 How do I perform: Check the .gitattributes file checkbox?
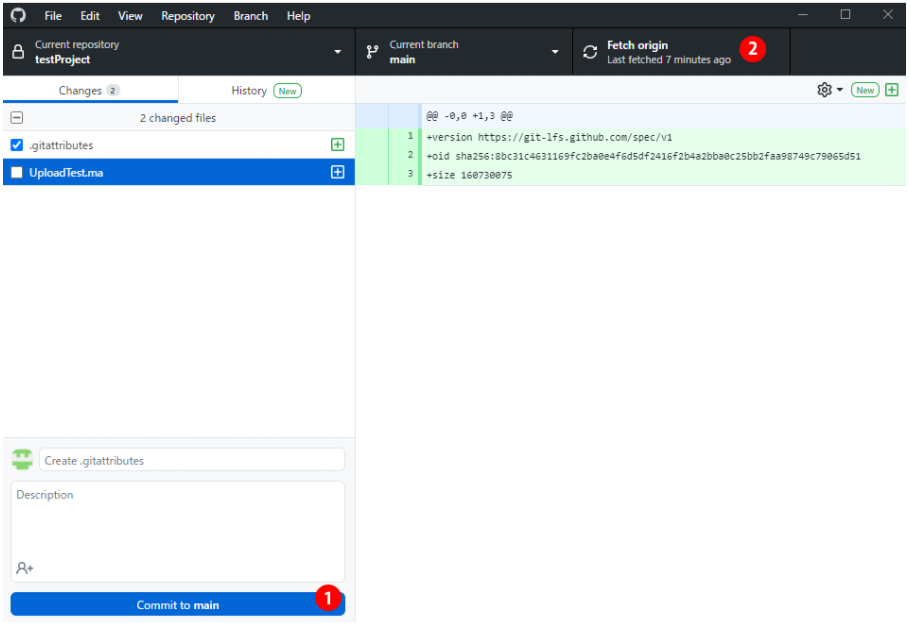tap(17, 145)
